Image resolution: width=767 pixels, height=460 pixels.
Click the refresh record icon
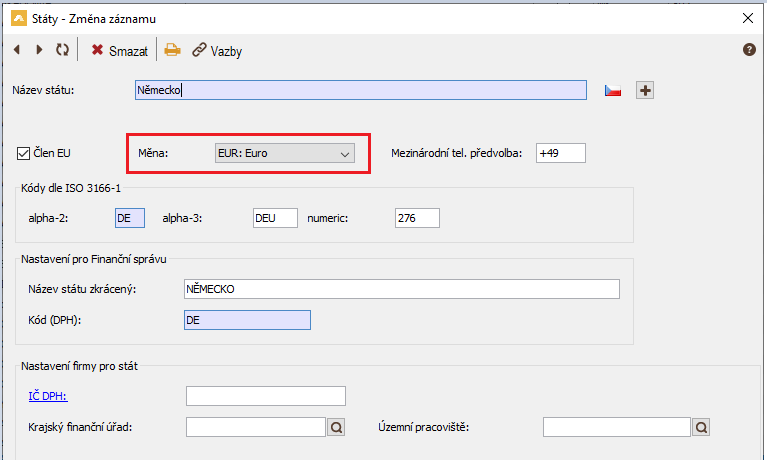point(62,50)
